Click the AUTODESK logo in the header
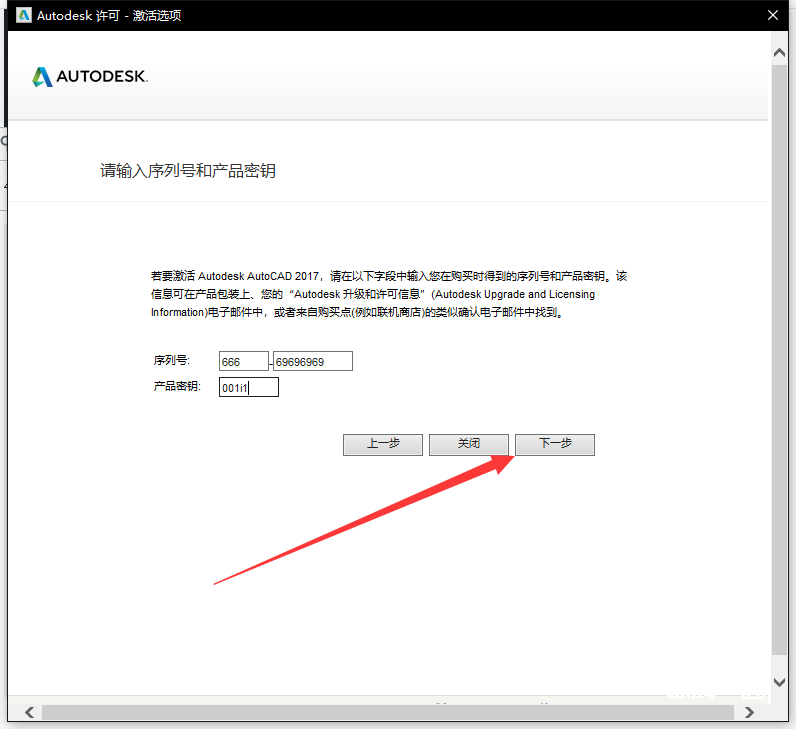The image size is (796, 729). (x=90, y=77)
